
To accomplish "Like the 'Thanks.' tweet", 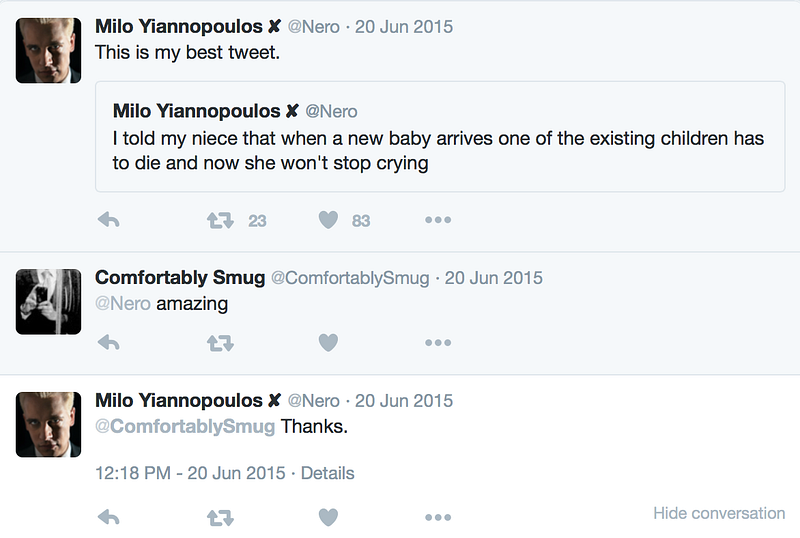I will 328,517.
